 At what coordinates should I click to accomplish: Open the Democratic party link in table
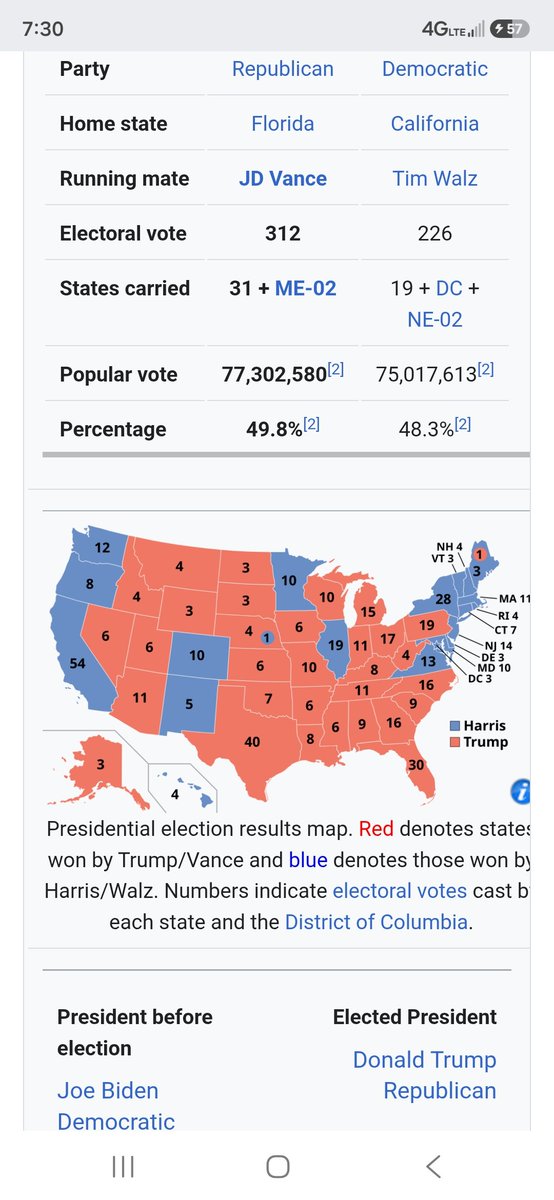[x=435, y=69]
